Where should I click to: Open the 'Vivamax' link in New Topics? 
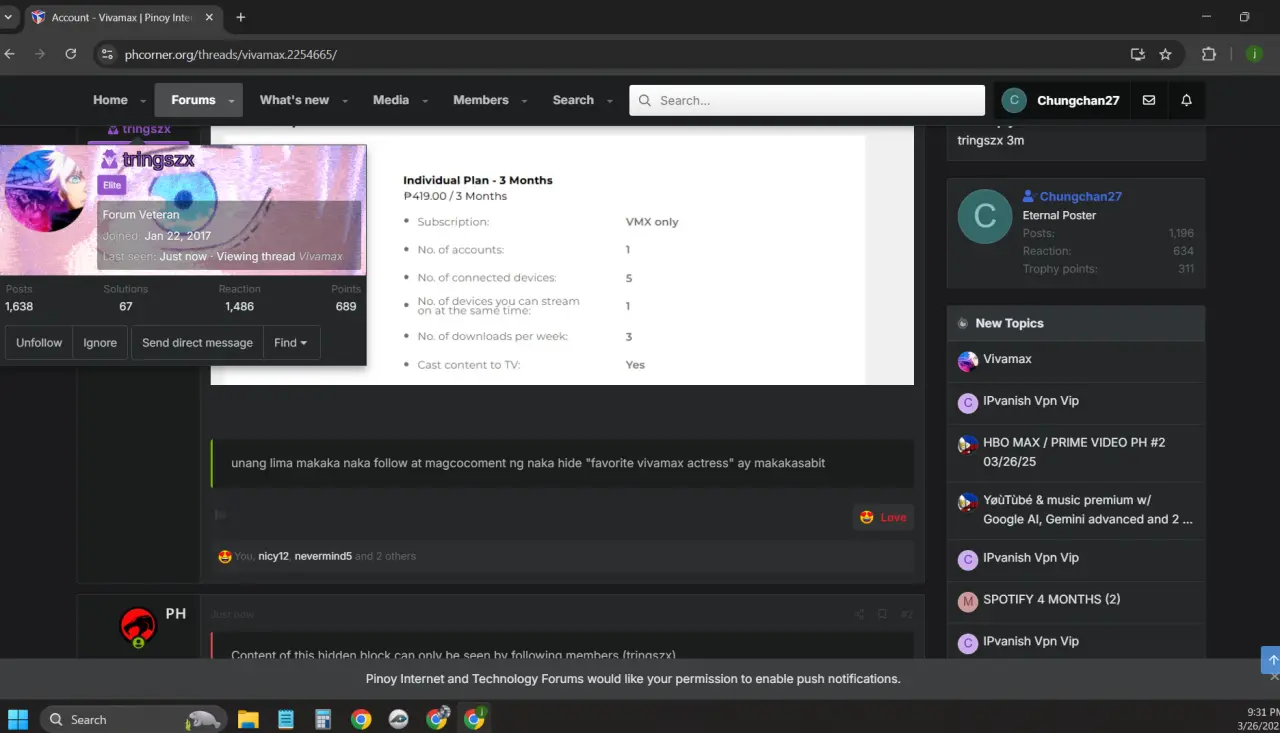(x=1007, y=359)
